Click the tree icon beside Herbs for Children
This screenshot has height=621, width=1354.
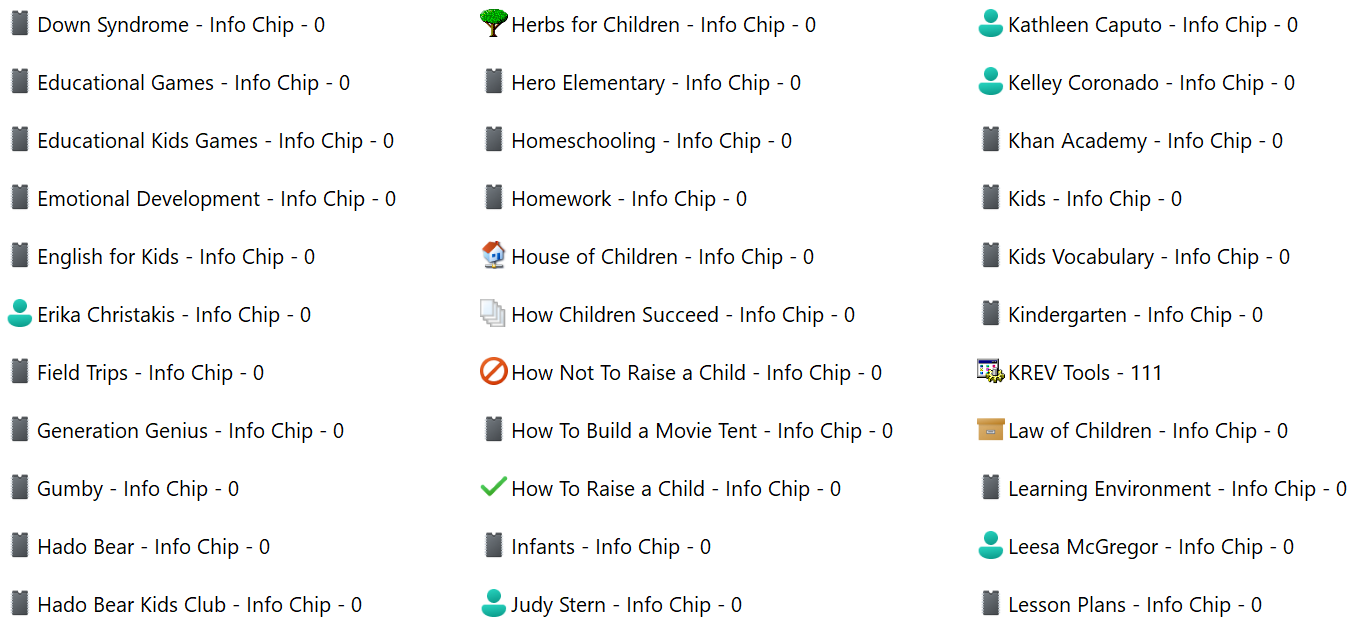[x=493, y=23]
